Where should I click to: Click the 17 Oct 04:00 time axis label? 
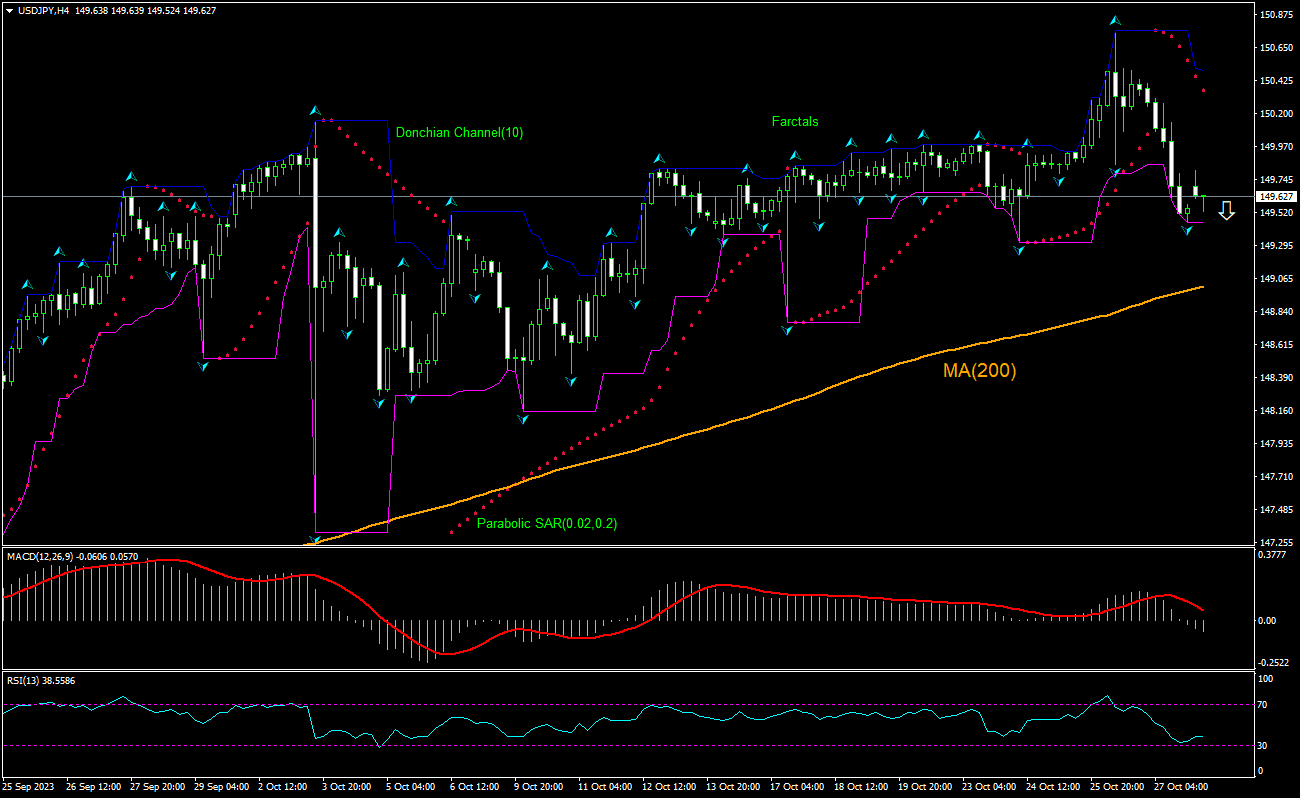coord(797,787)
